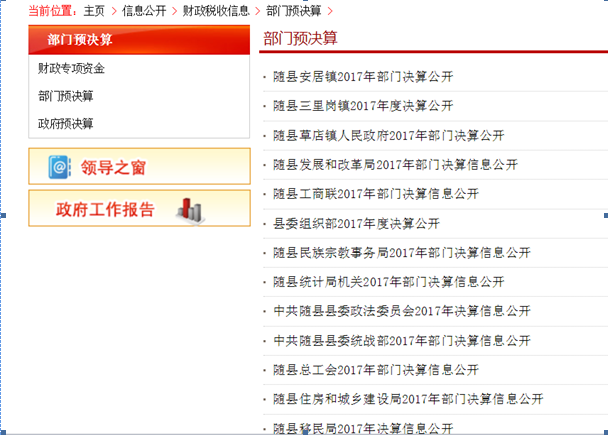Screen dimensions: 608x435
Task: Select 部门预决算 in the sidebar list
Action: pos(65,96)
